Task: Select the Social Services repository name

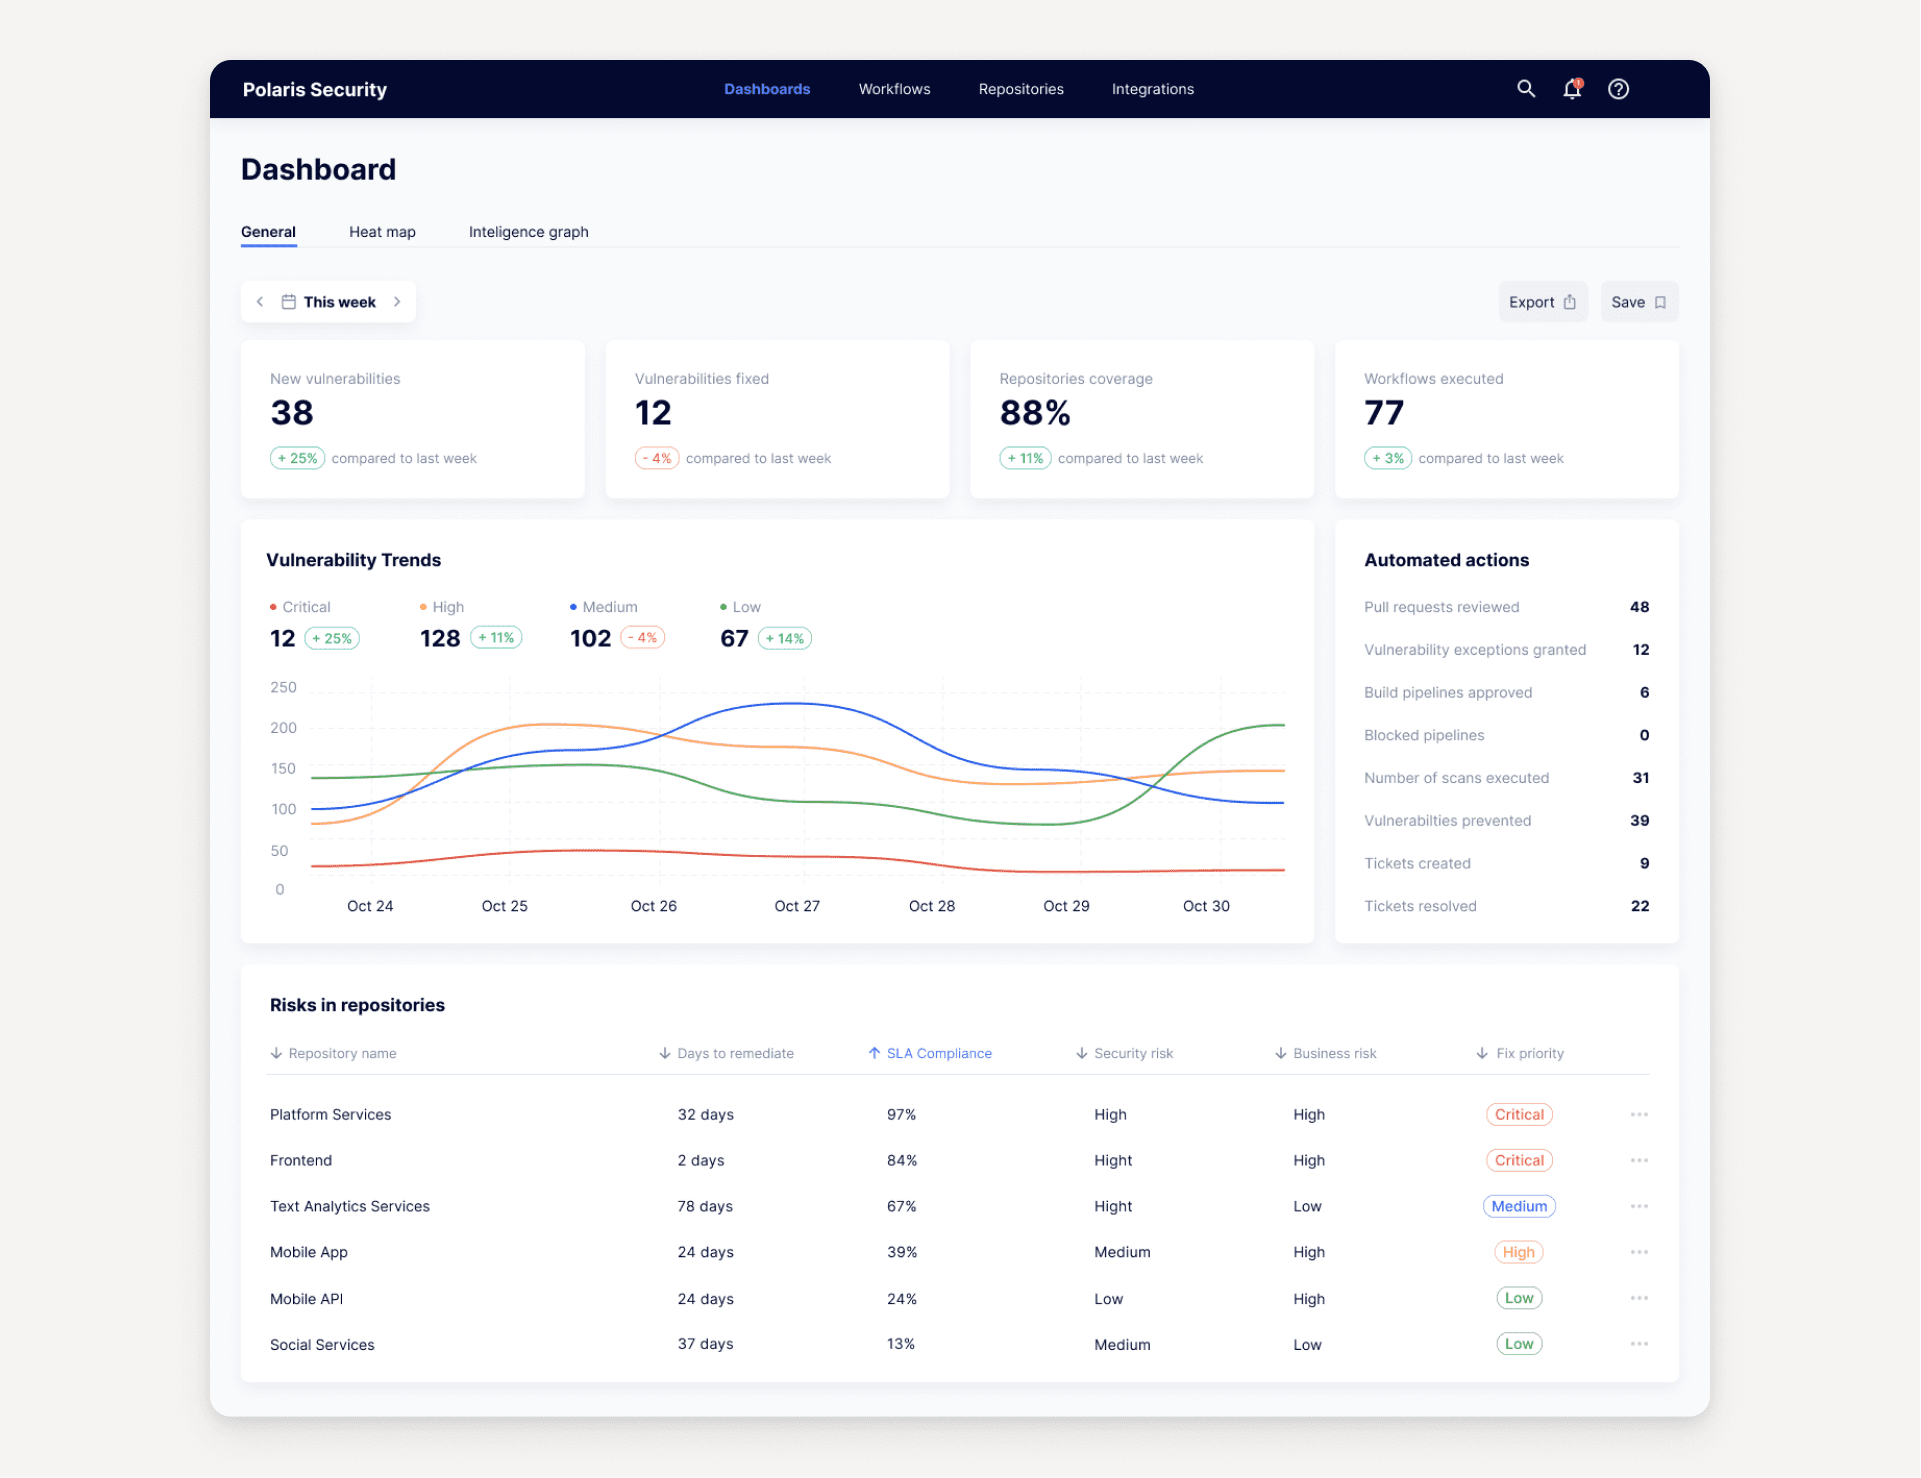Action: (322, 1345)
